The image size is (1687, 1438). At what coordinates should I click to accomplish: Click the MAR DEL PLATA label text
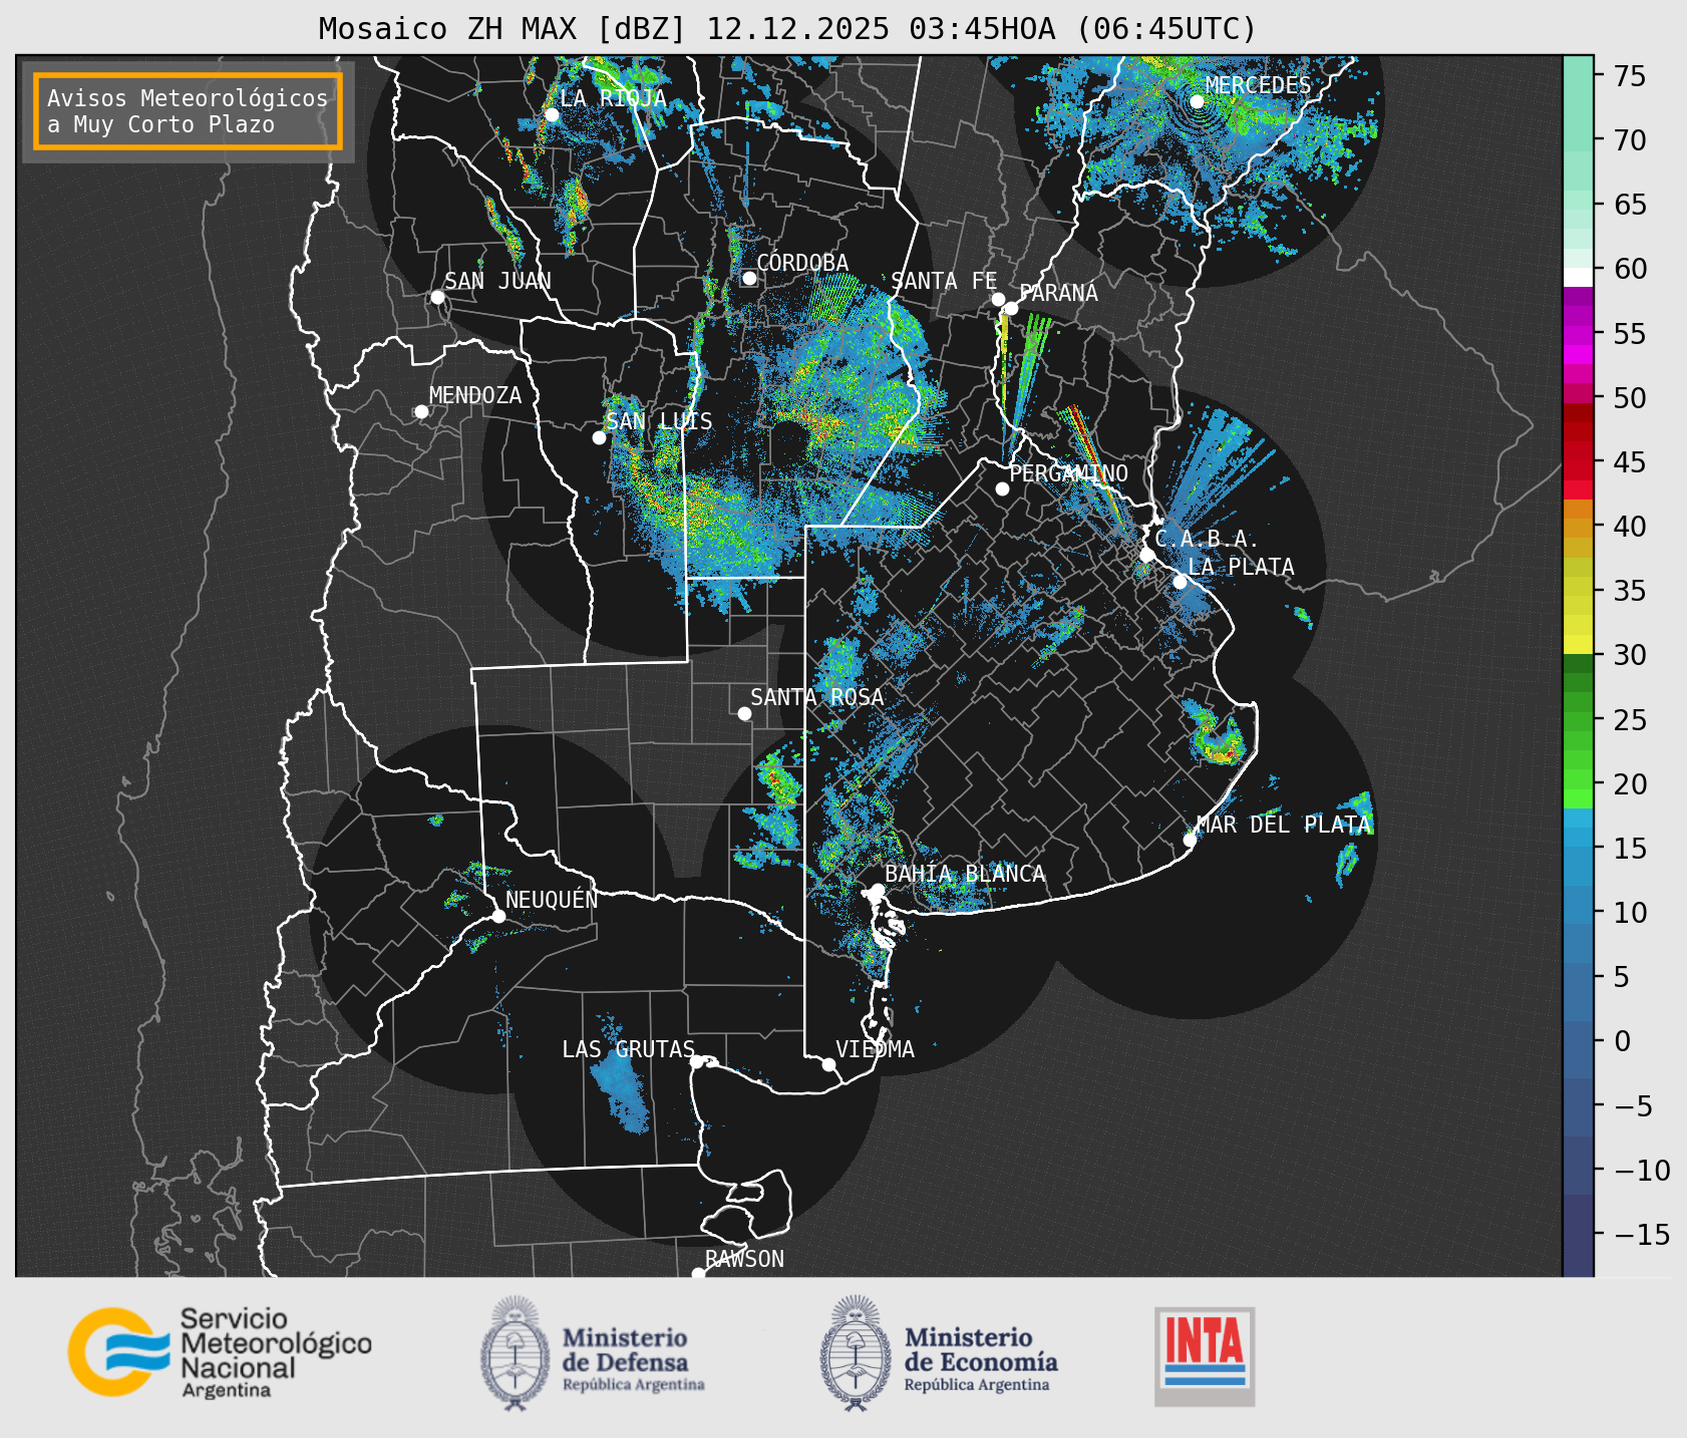[1284, 825]
